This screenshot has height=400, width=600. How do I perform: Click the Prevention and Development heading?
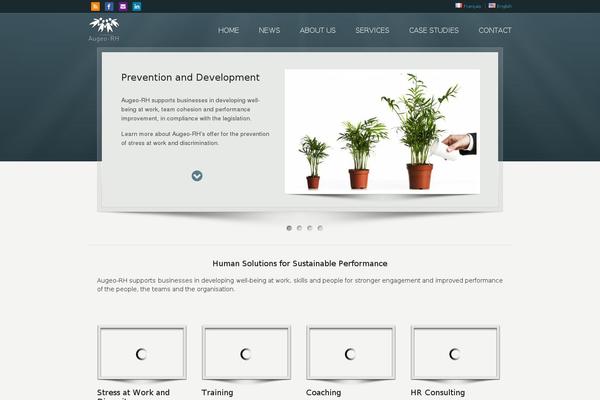coord(190,77)
